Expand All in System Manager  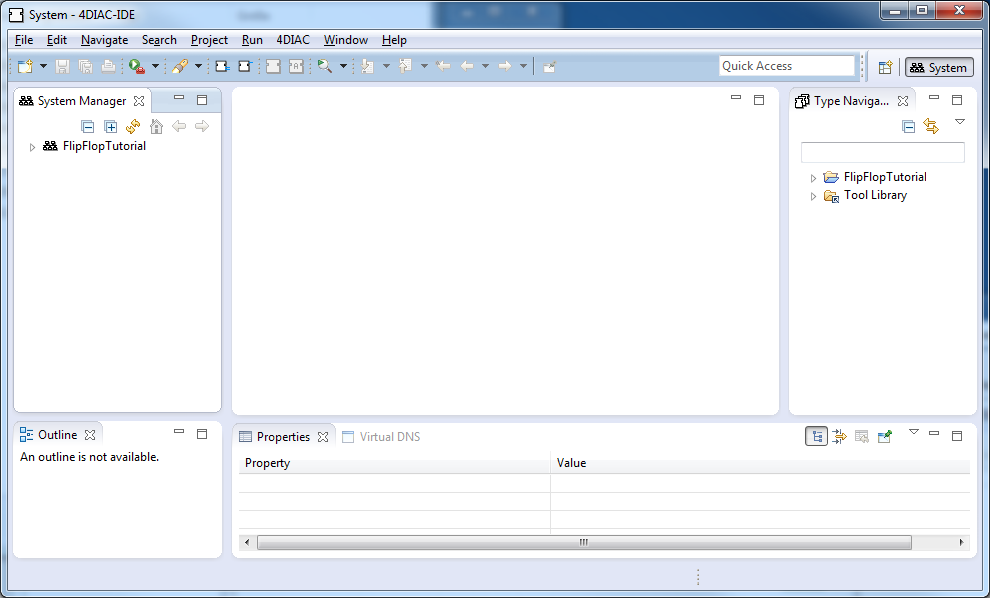pos(110,126)
